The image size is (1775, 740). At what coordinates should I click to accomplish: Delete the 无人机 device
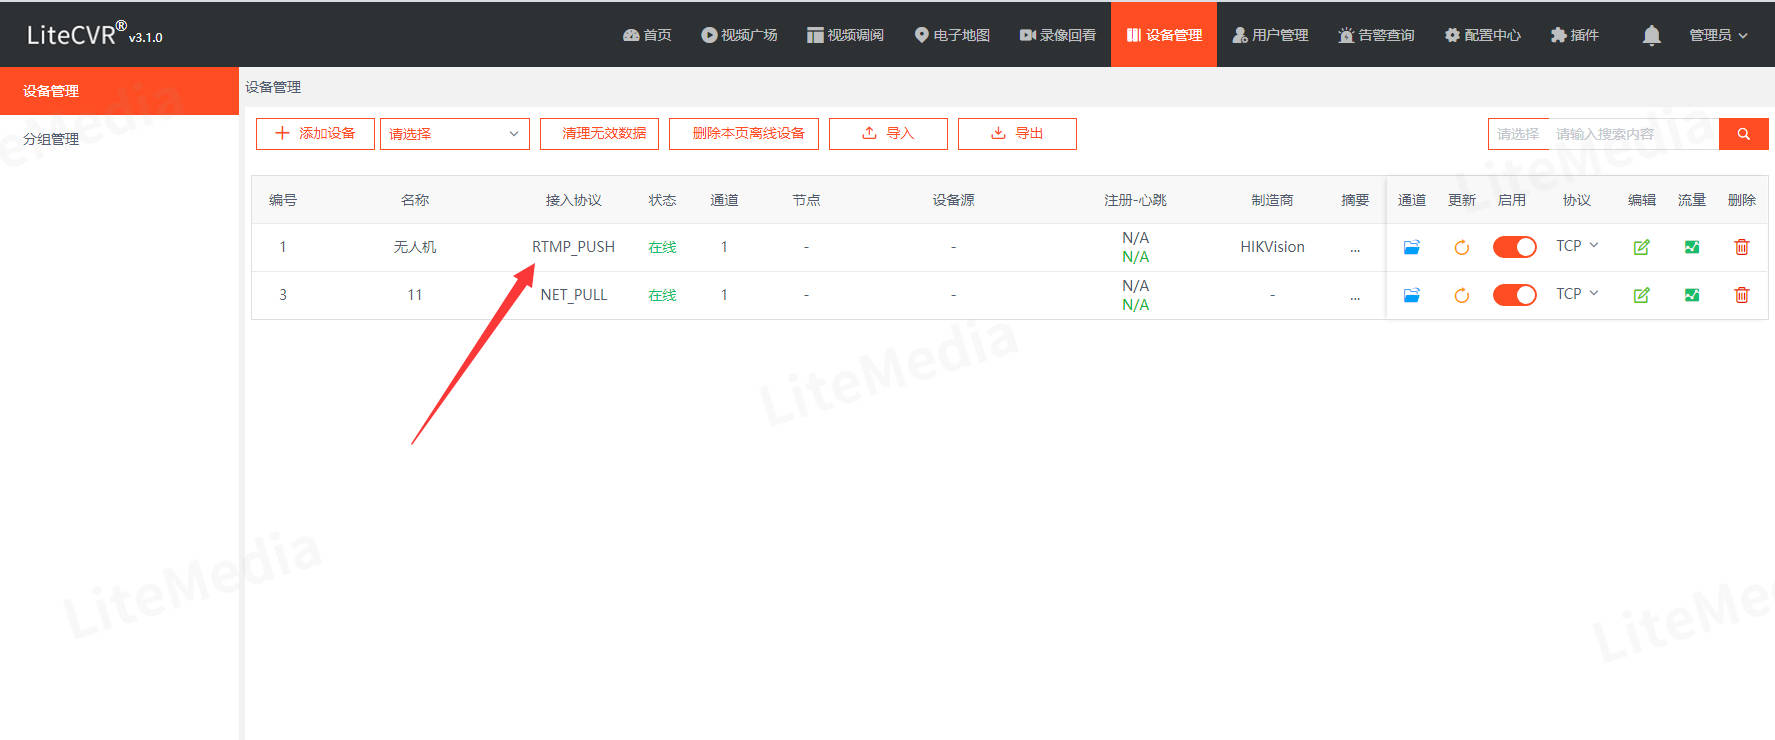click(1741, 247)
